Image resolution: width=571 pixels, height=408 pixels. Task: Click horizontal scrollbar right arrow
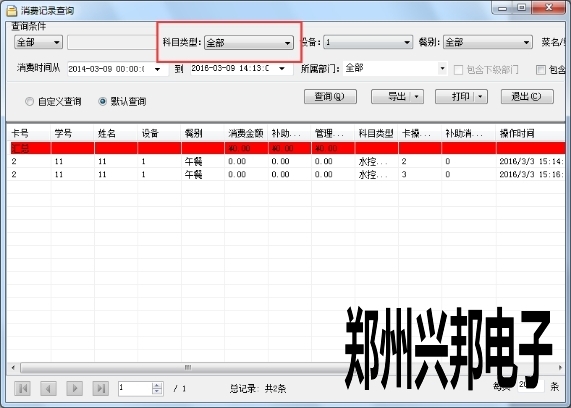[560, 368]
